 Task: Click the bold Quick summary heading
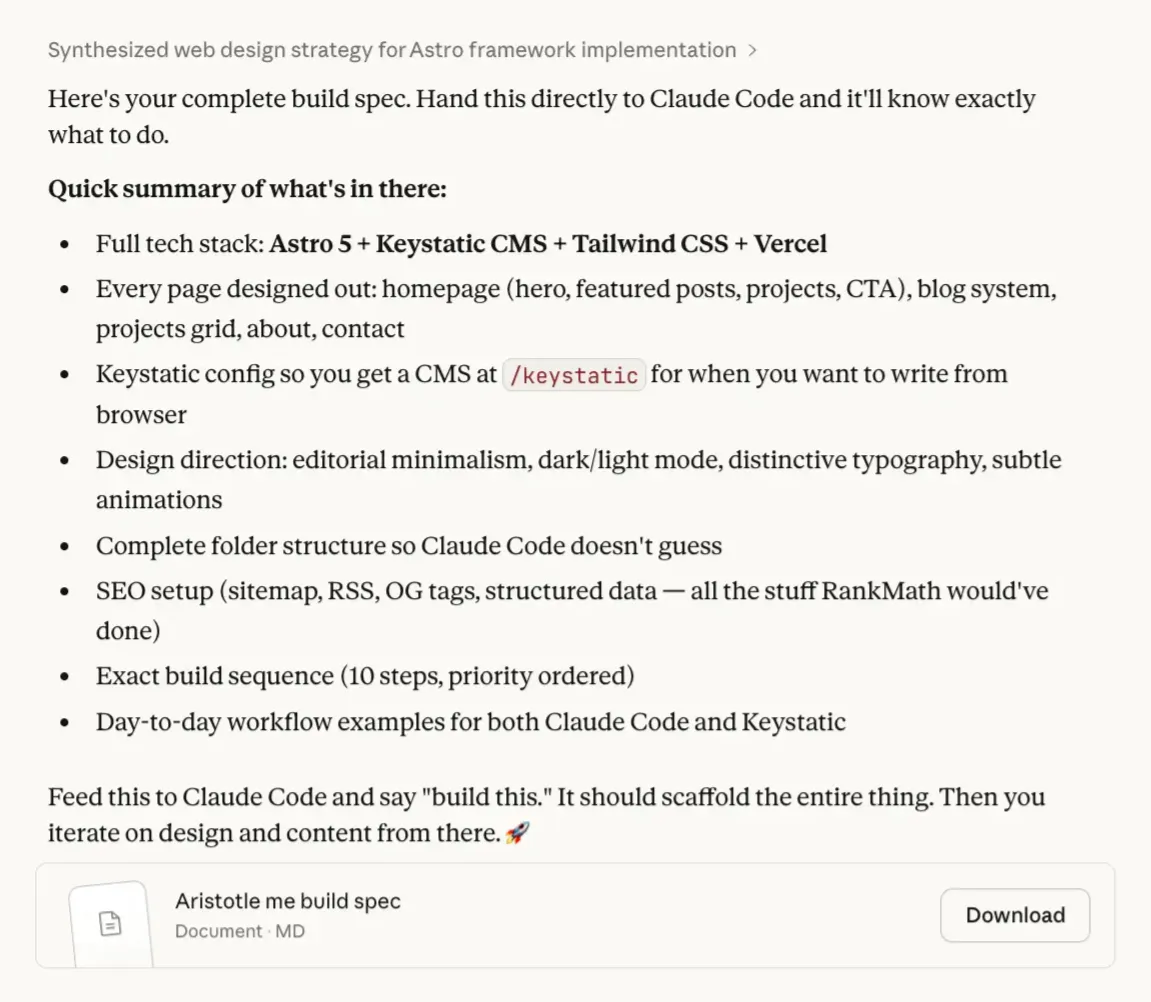pos(246,188)
